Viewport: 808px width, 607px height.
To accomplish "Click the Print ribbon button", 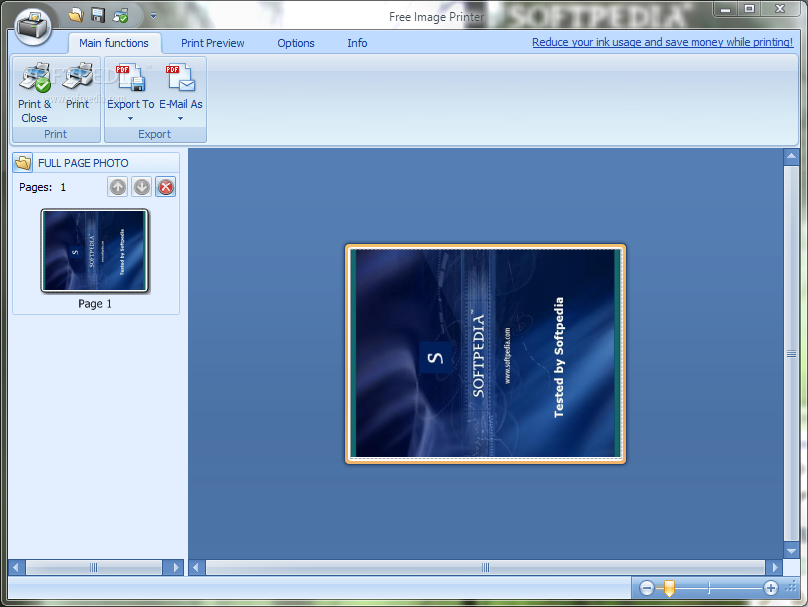I will 77,86.
